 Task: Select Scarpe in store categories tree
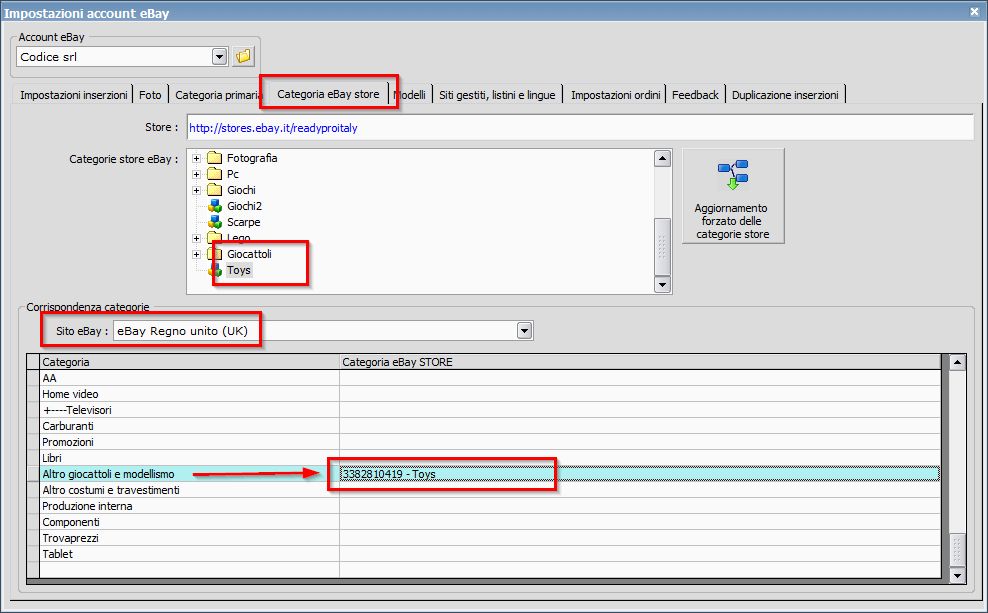click(x=243, y=222)
